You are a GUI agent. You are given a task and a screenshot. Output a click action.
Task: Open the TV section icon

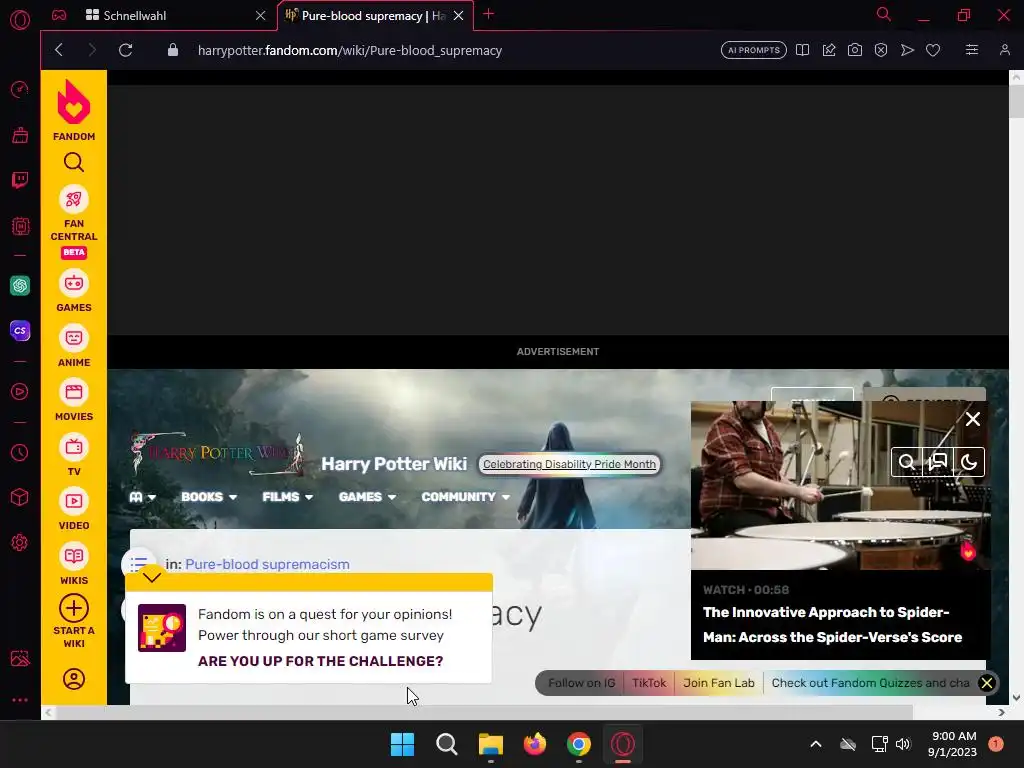tap(74, 447)
